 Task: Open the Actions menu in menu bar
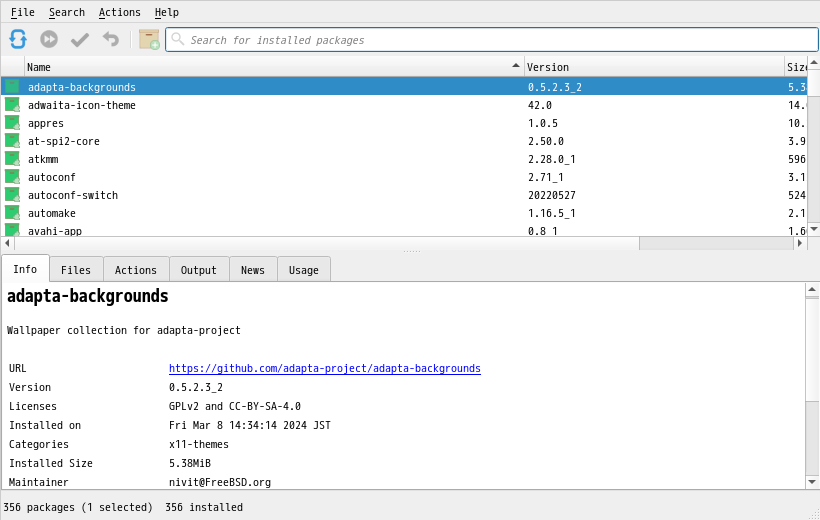[x=120, y=12]
